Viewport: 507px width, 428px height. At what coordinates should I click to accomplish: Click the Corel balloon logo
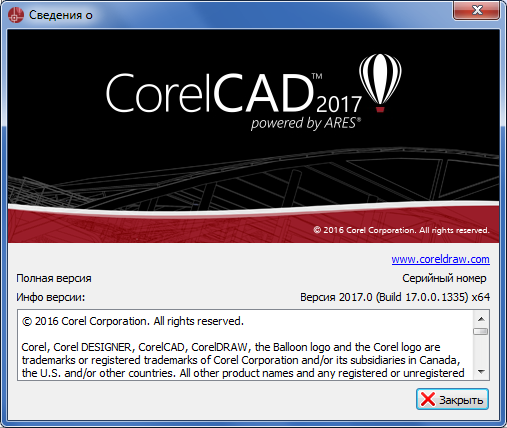(x=380, y=83)
